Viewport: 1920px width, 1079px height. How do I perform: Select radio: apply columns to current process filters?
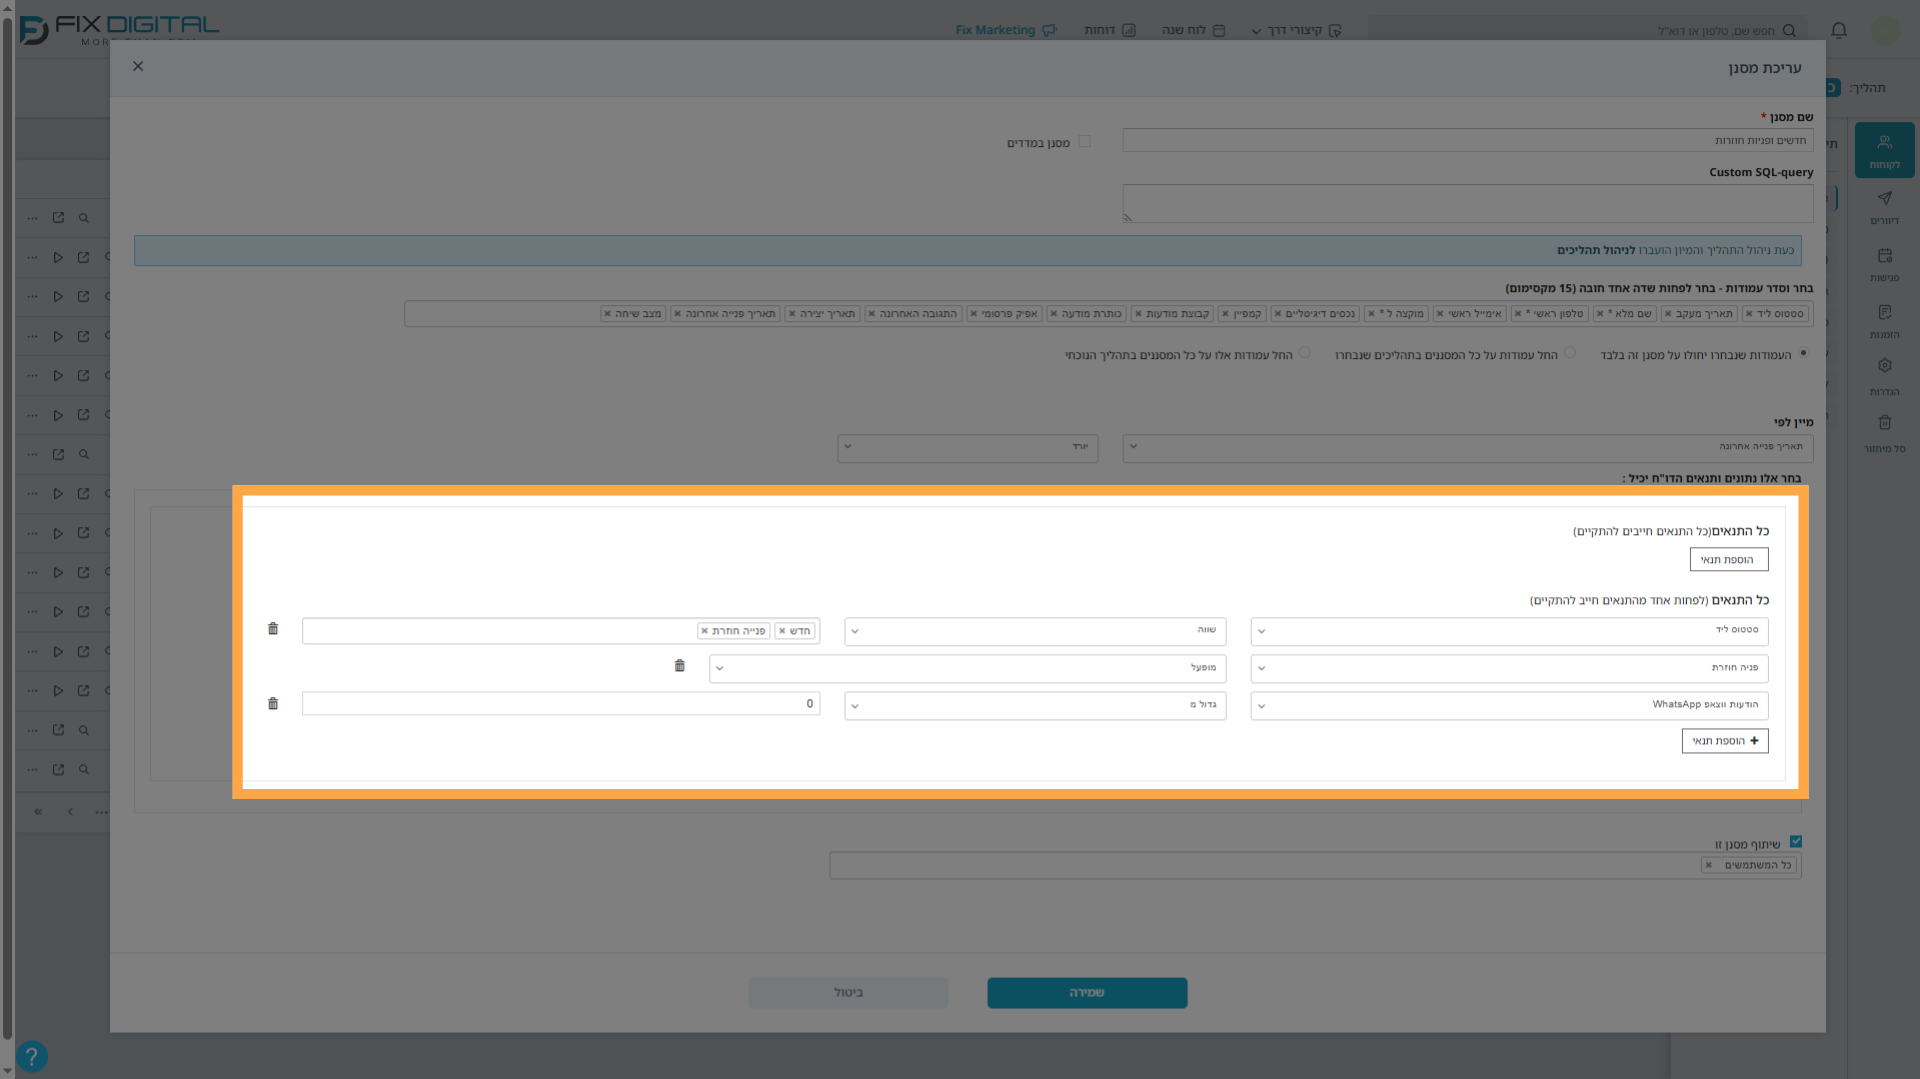pos(1305,353)
